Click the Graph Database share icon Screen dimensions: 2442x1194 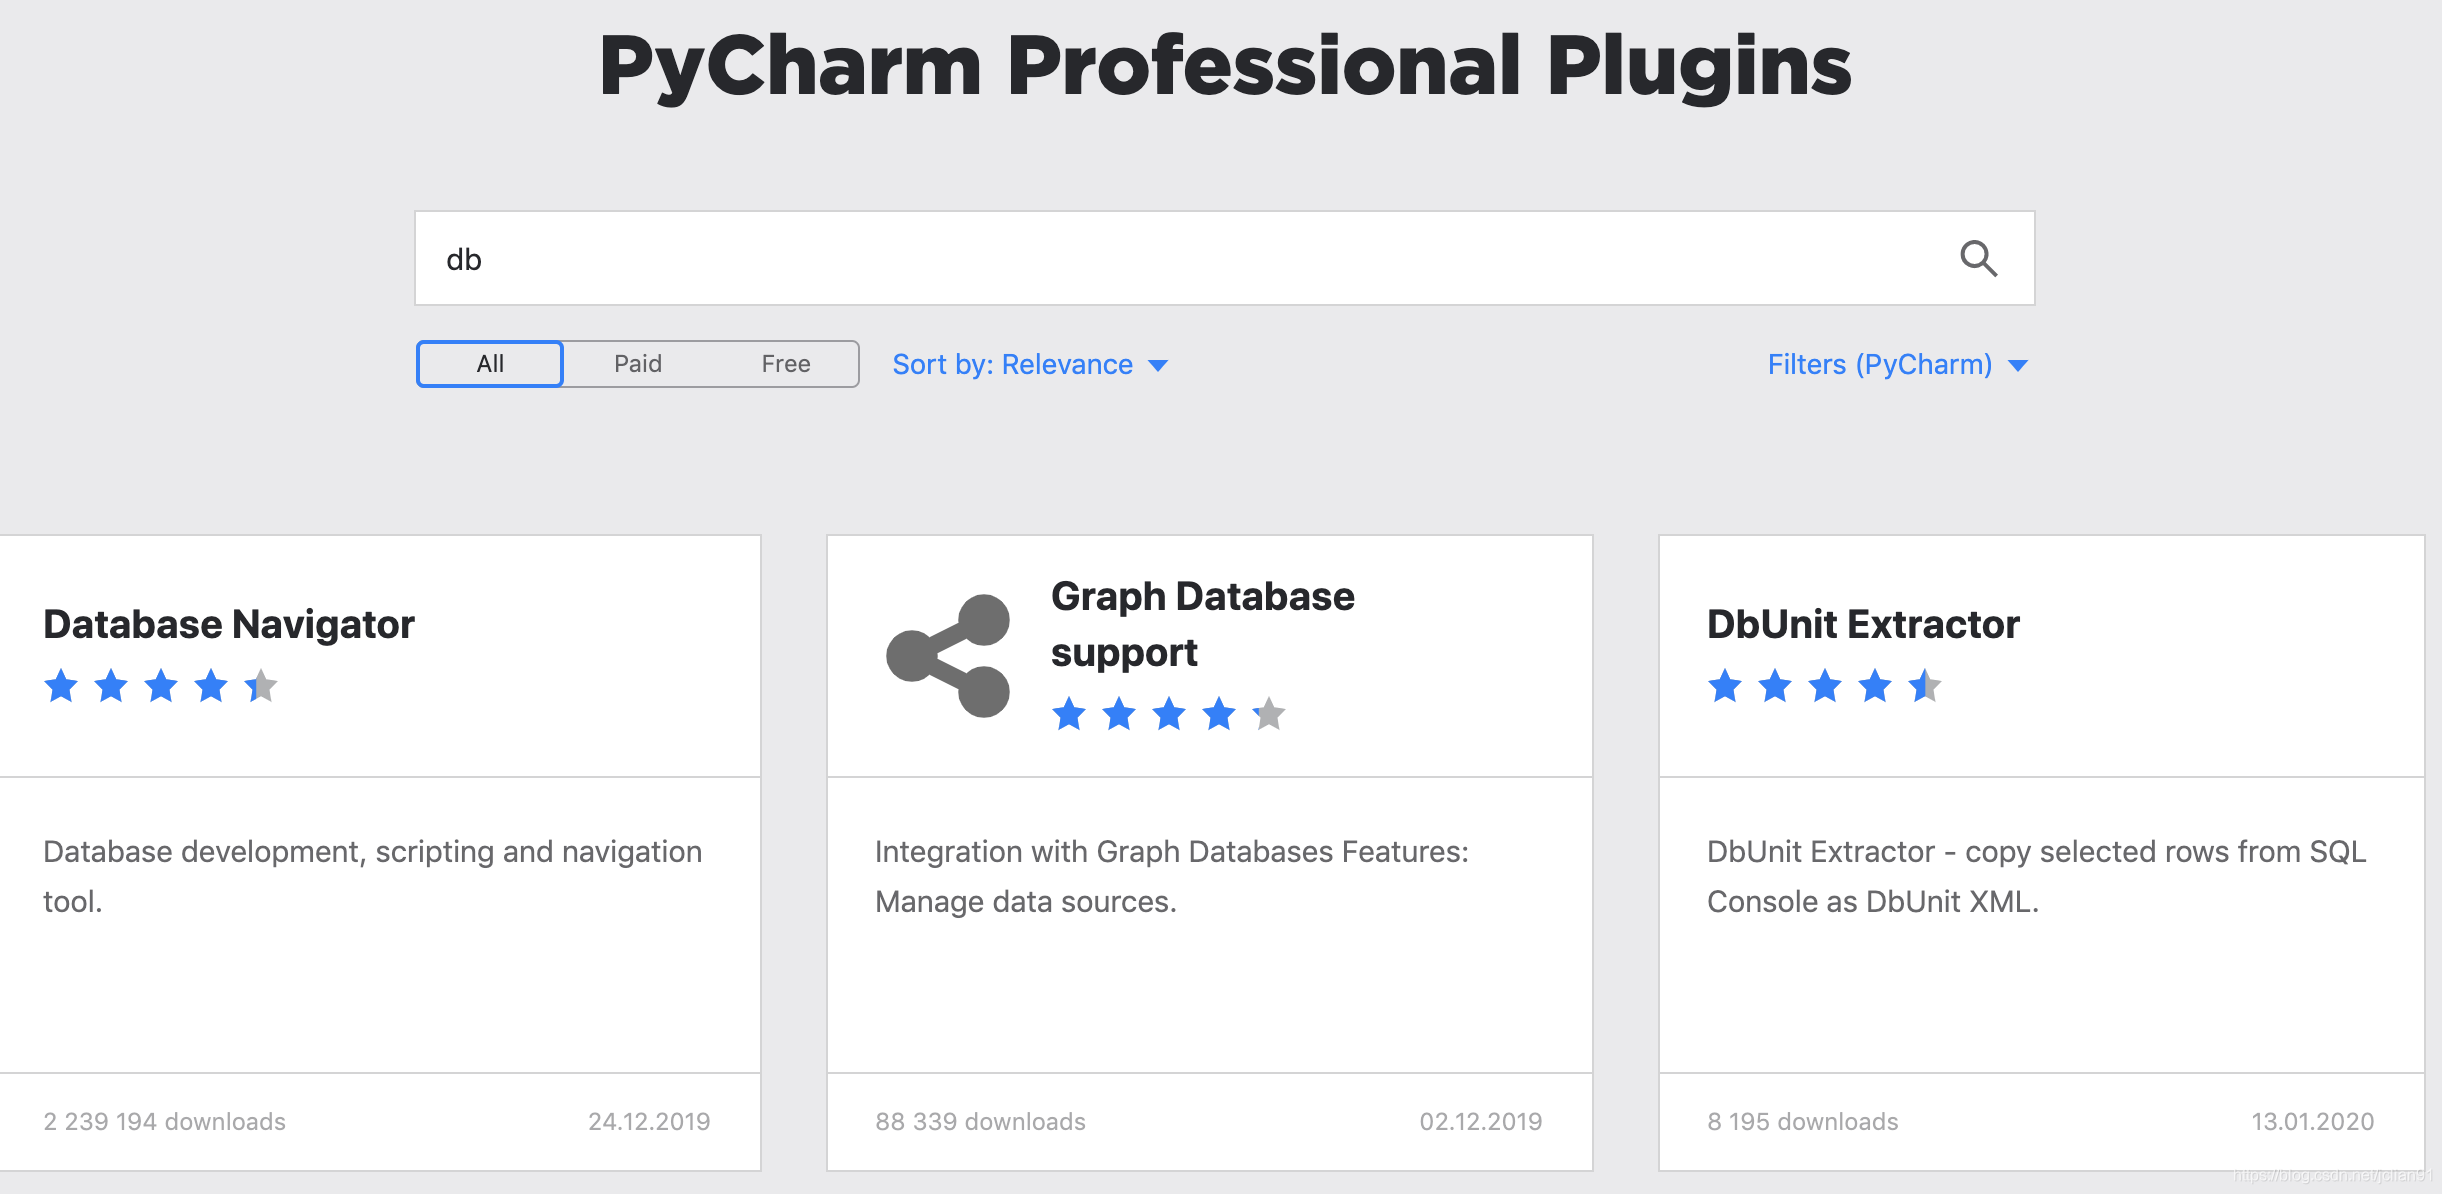tap(948, 656)
